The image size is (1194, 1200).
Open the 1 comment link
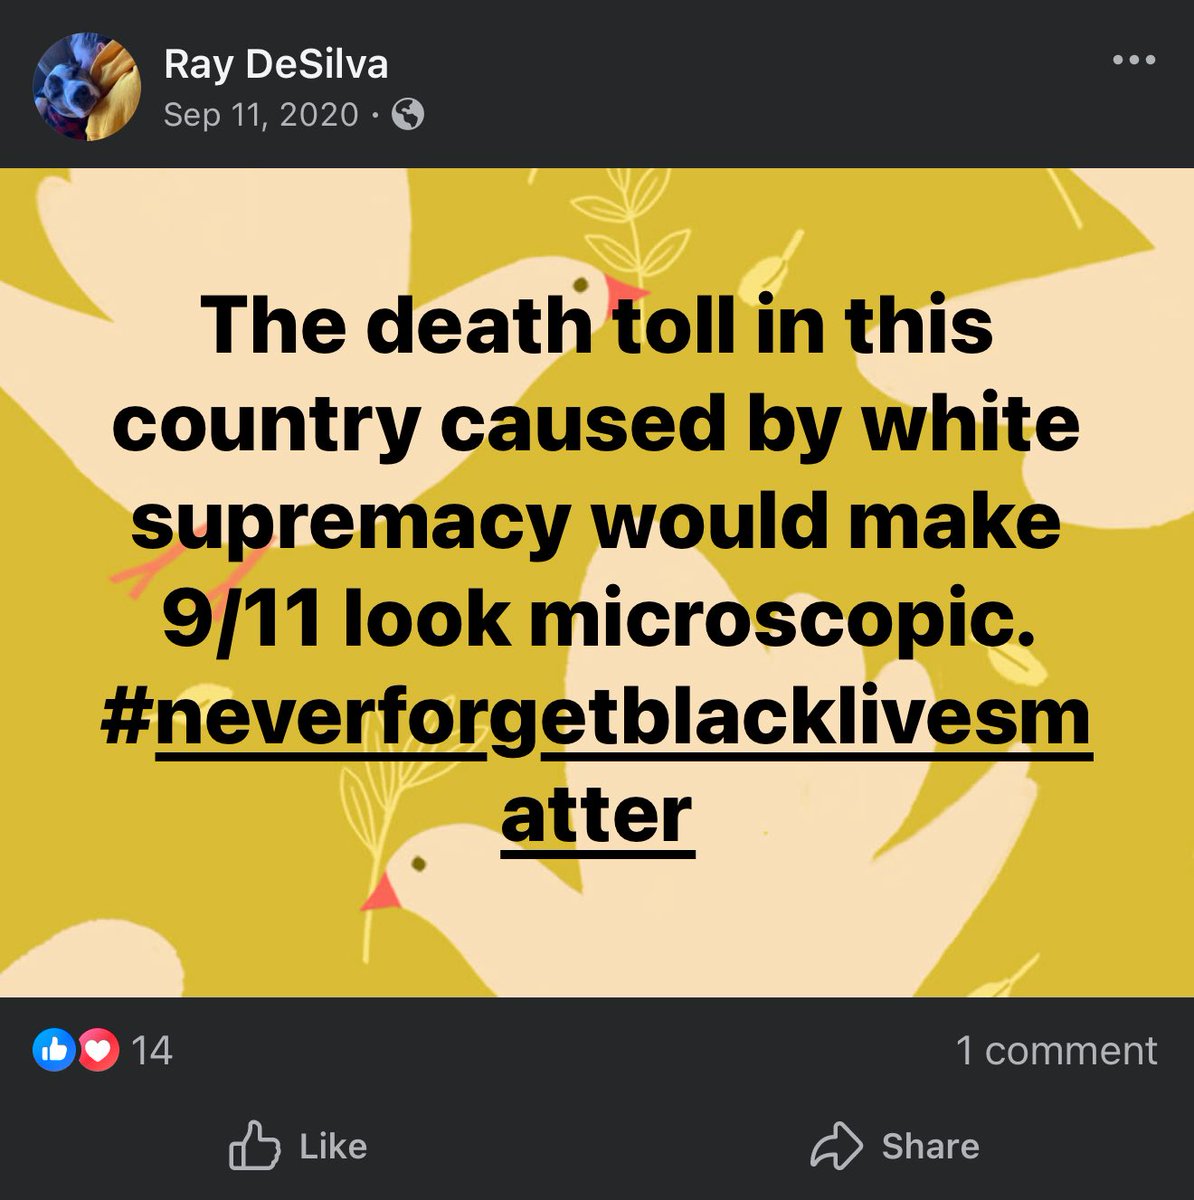(x=1056, y=1051)
